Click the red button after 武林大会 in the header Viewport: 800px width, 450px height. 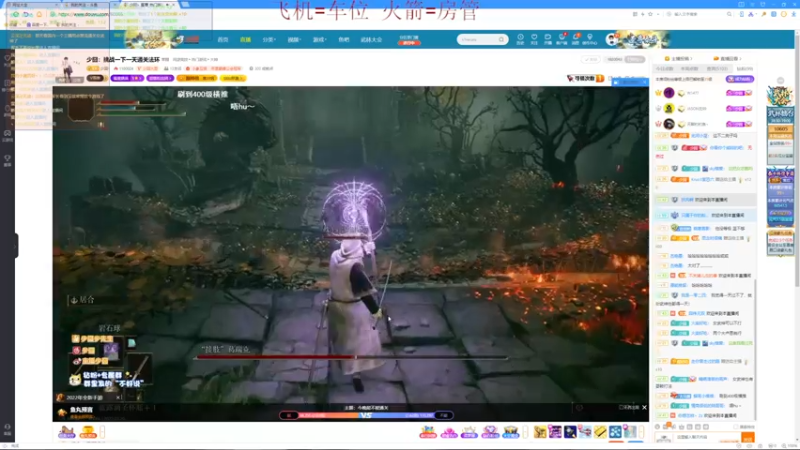pos(409,43)
